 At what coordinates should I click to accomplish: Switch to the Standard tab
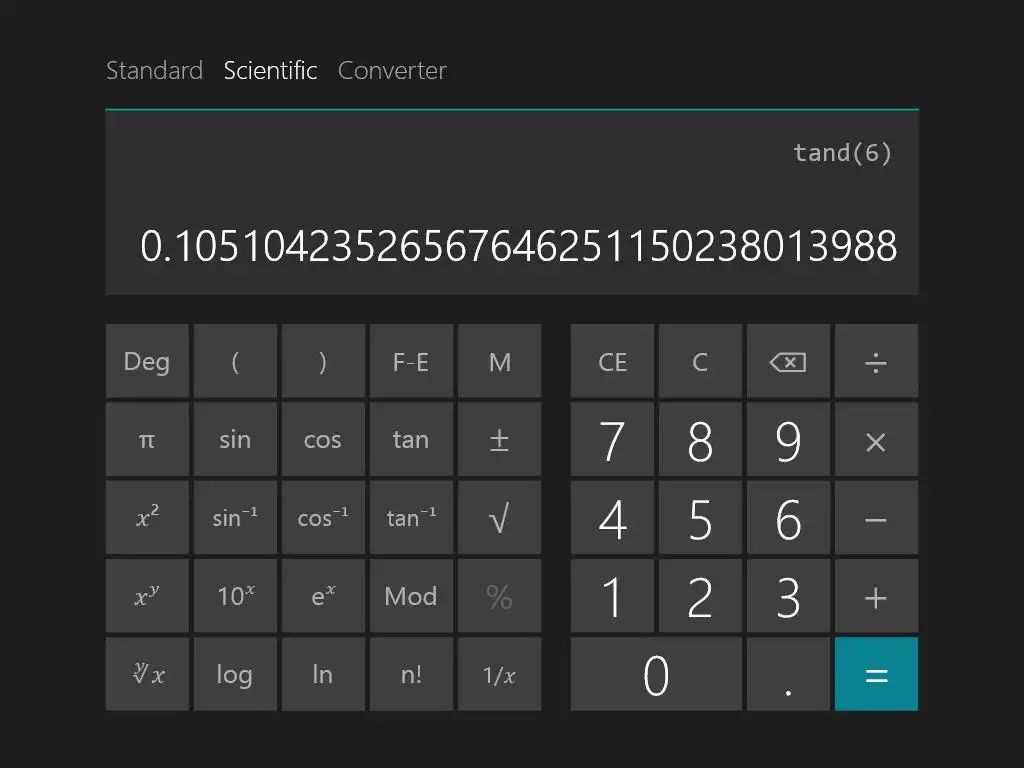pos(154,71)
